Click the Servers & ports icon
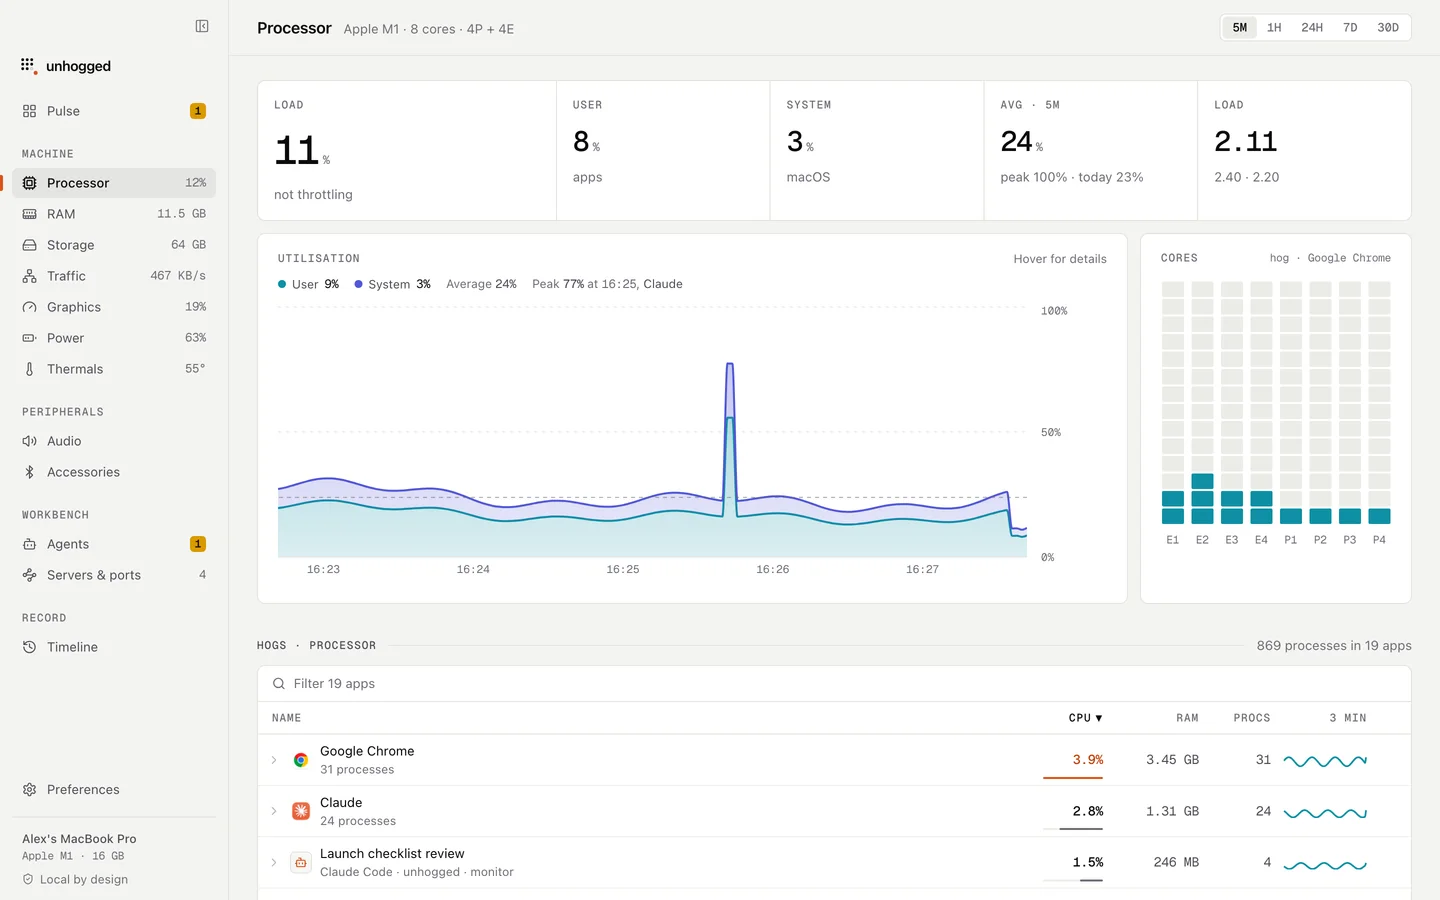Viewport: 1440px width, 900px height. [x=29, y=575]
